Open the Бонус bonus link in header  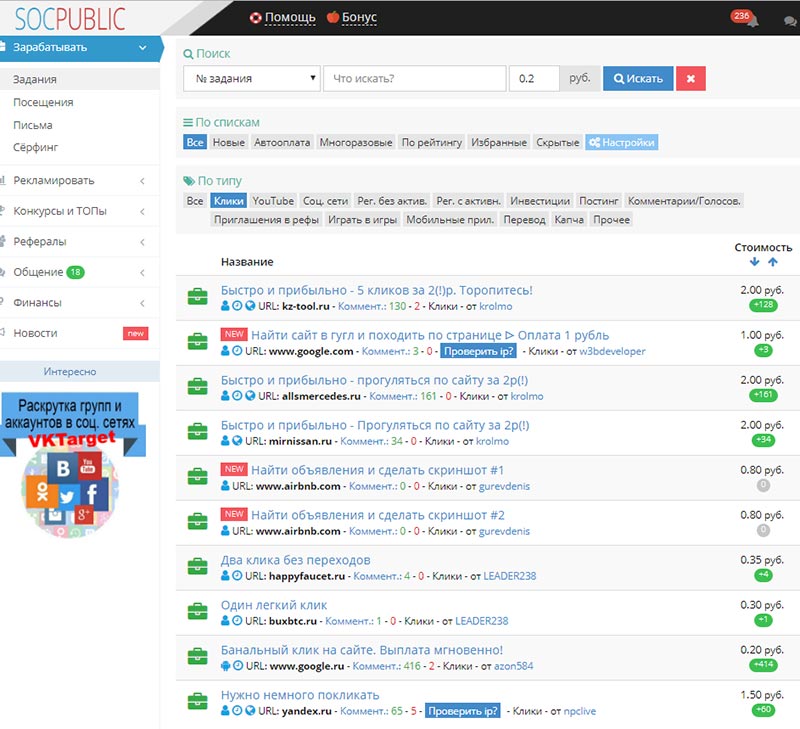[x=352, y=17]
